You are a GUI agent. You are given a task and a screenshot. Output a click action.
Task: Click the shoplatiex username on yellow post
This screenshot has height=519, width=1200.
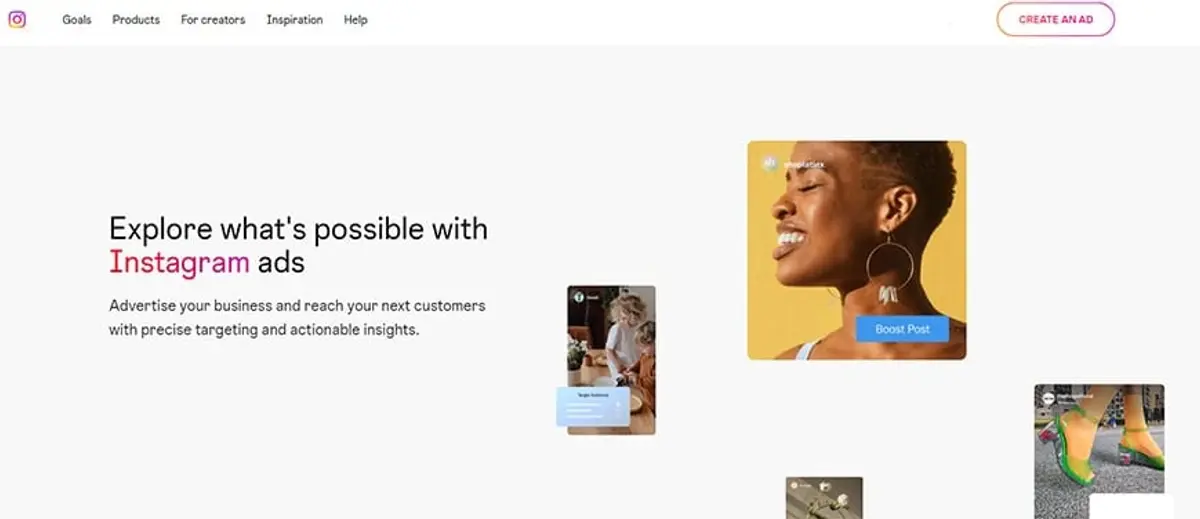804,163
